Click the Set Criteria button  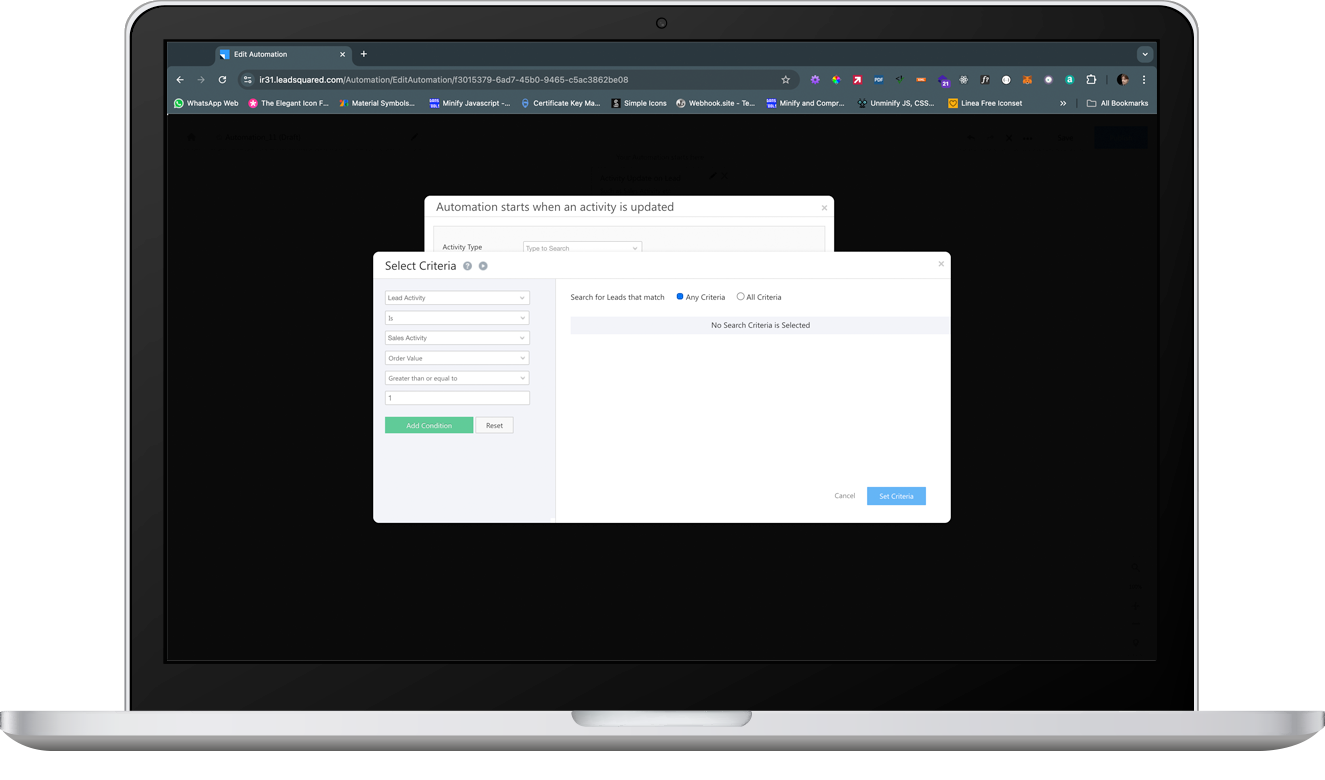[896, 496]
